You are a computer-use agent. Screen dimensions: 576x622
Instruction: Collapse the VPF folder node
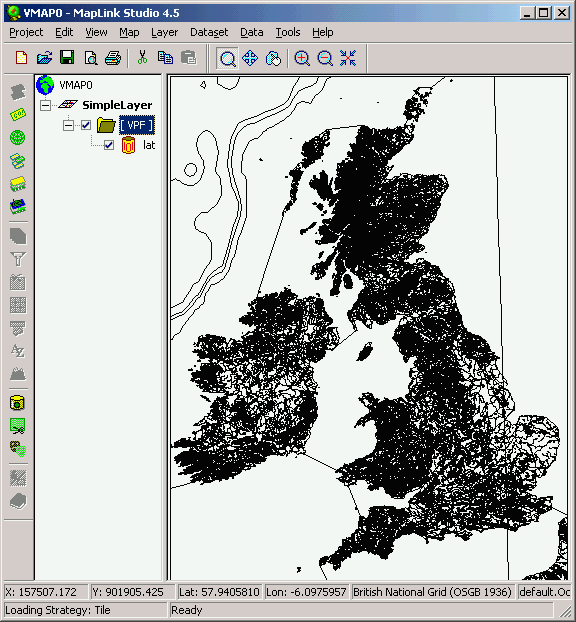[68, 125]
